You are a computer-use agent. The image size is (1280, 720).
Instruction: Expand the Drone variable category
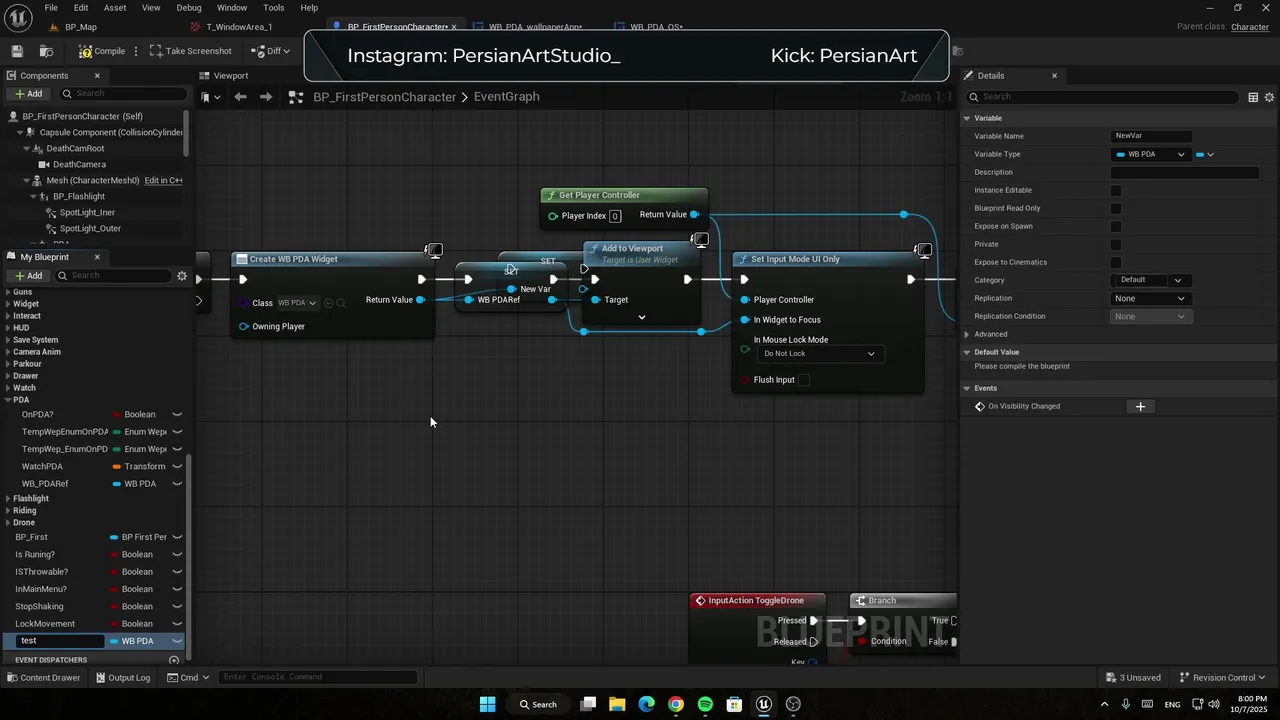pos(9,522)
